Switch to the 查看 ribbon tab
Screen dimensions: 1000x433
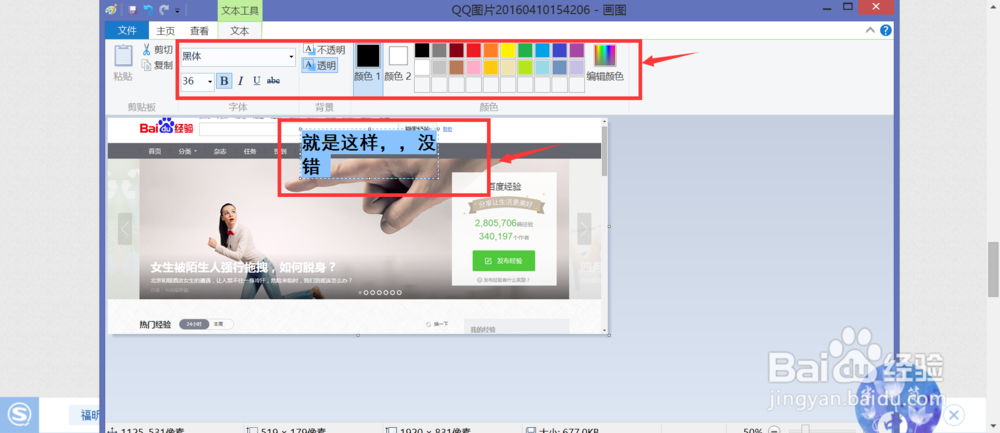(x=199, y=31)
